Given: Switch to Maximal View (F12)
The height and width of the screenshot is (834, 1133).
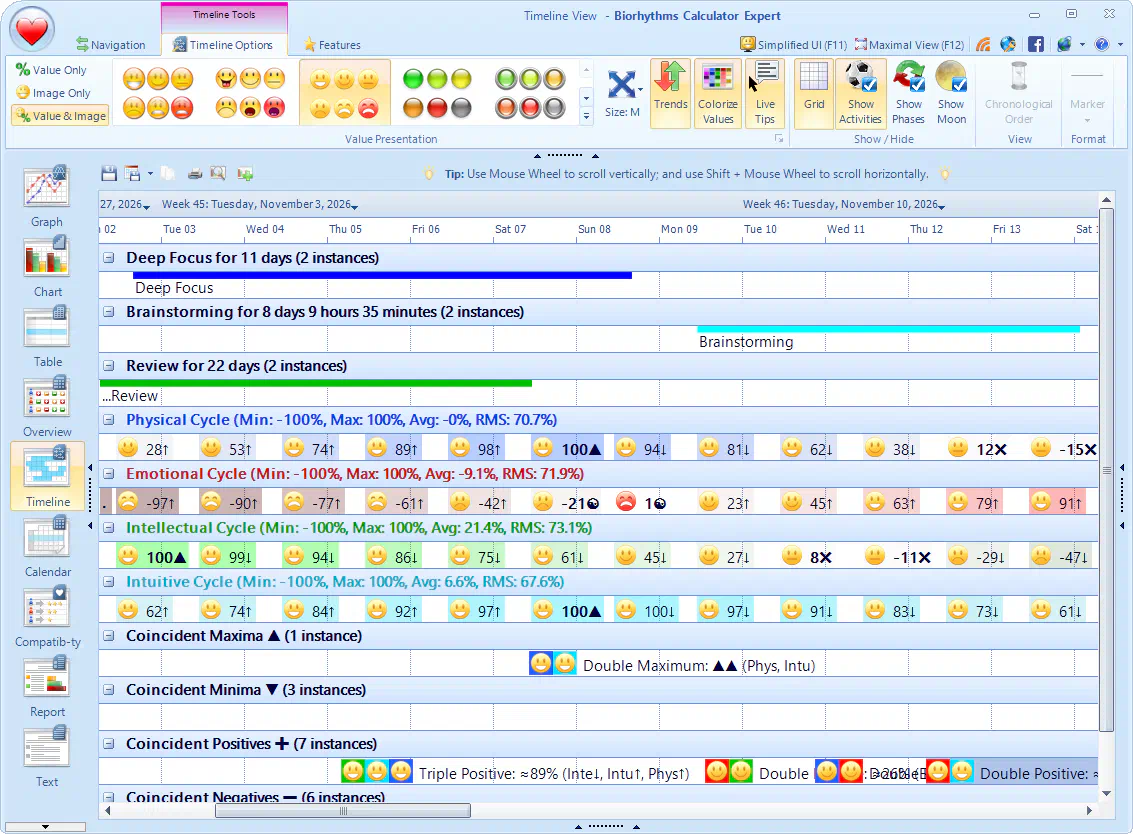Looking at the screenshot, I should [909, 44].
